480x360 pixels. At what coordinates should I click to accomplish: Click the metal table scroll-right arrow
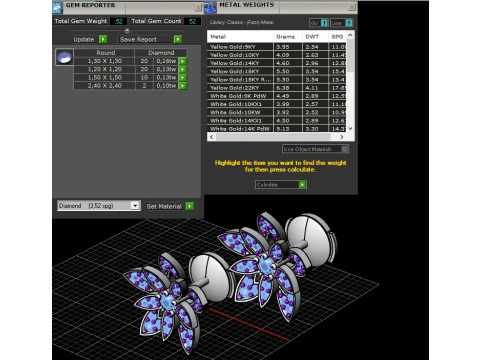[x=342, y=137]
